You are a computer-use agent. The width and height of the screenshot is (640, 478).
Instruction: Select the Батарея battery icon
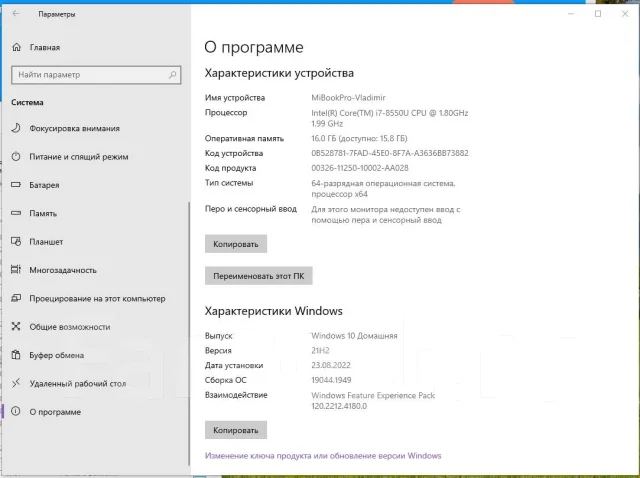click(x=16, y=185)
